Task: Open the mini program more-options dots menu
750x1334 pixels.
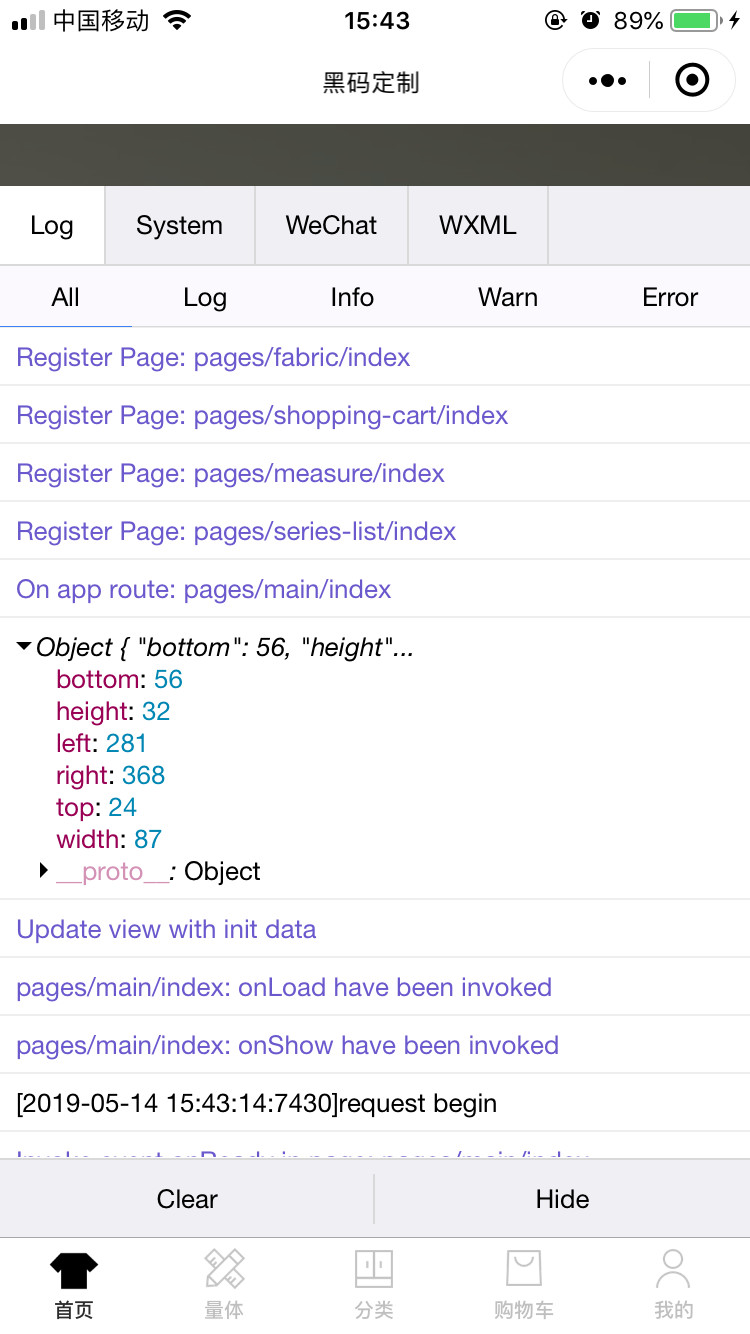Action: click(x=607, y=81)
